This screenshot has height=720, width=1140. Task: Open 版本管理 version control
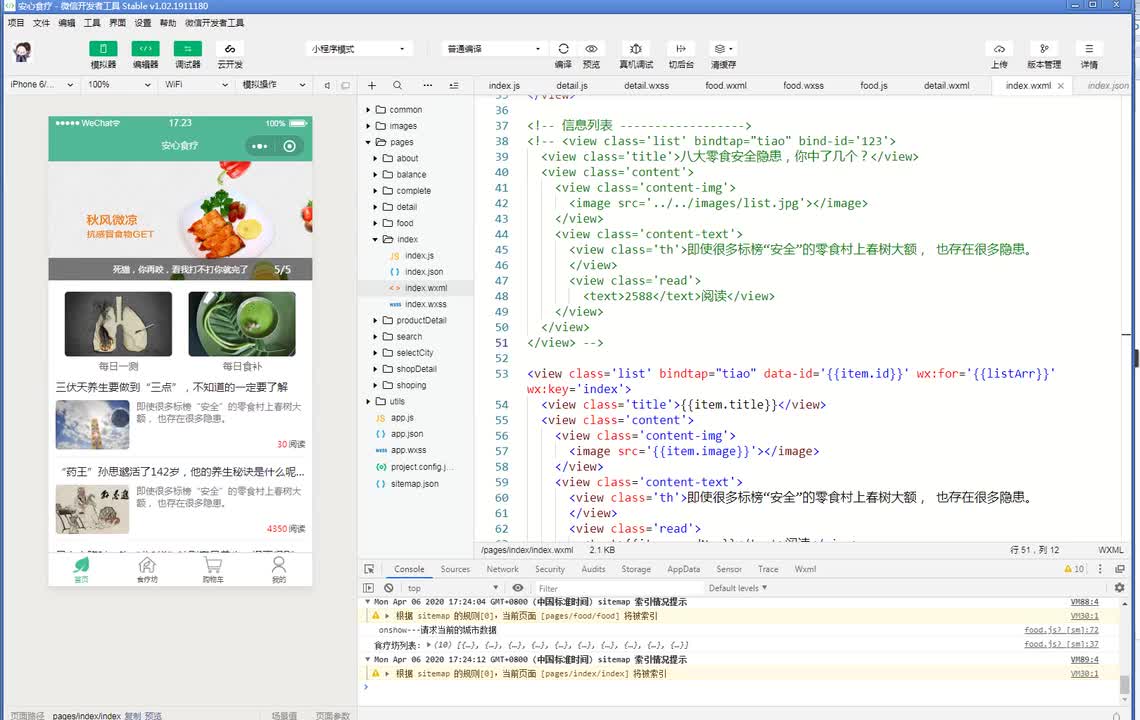1044,49
